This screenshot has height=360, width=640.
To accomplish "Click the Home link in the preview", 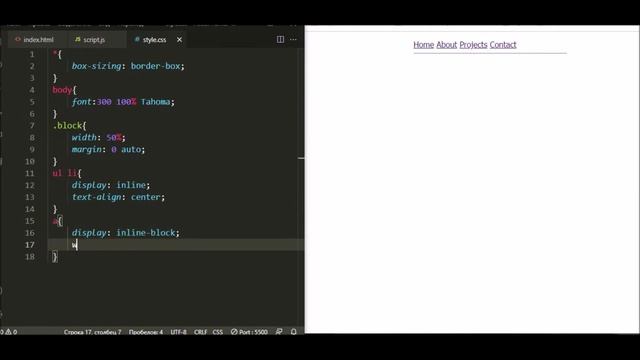I will tap(423, 45).
